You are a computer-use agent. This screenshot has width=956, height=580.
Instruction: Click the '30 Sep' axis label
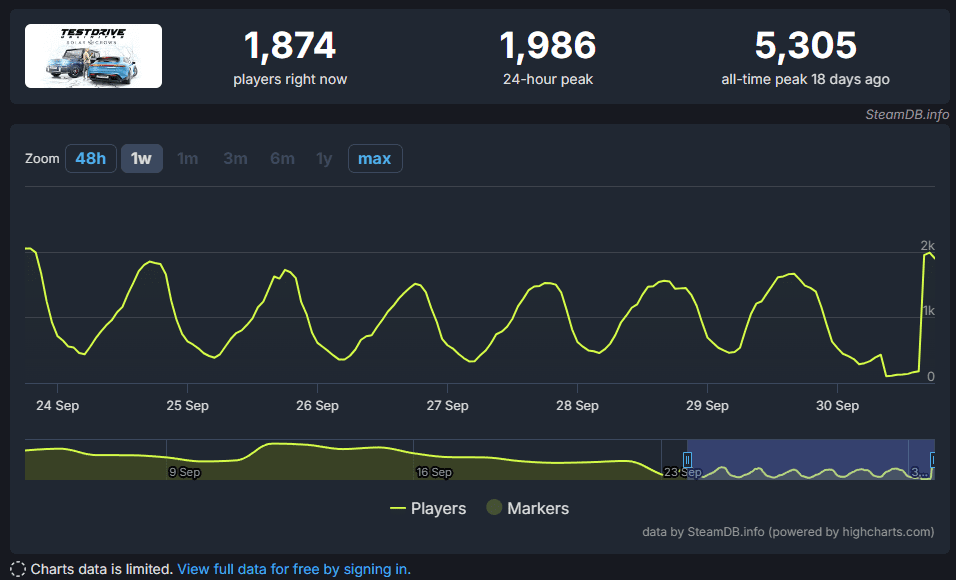tap(838, 406)
